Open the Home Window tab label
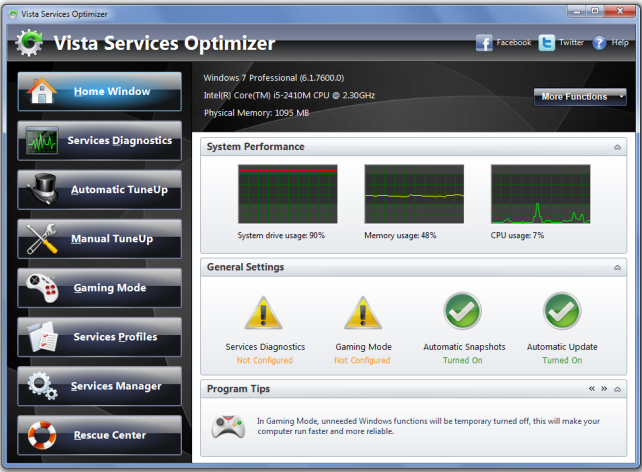Viewport: 642px width, 472px height. (x=112, y=91)
